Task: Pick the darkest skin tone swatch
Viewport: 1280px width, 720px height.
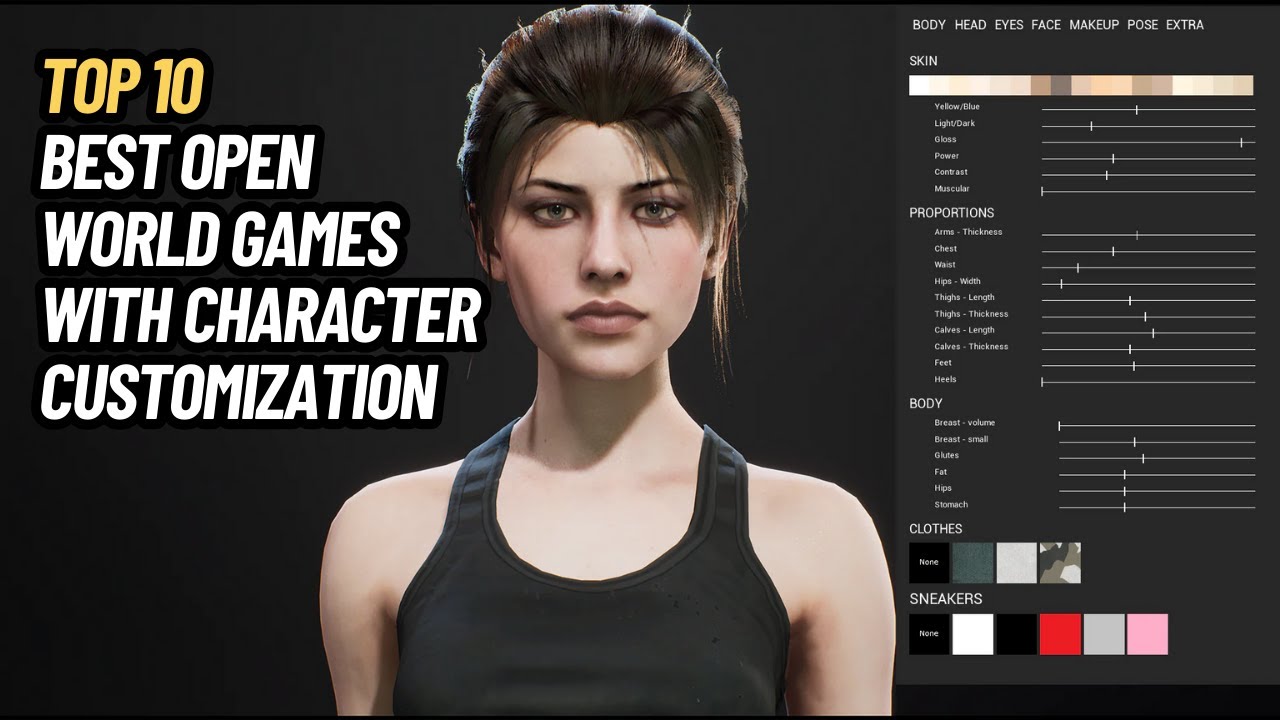Action: click(1060, 86)
